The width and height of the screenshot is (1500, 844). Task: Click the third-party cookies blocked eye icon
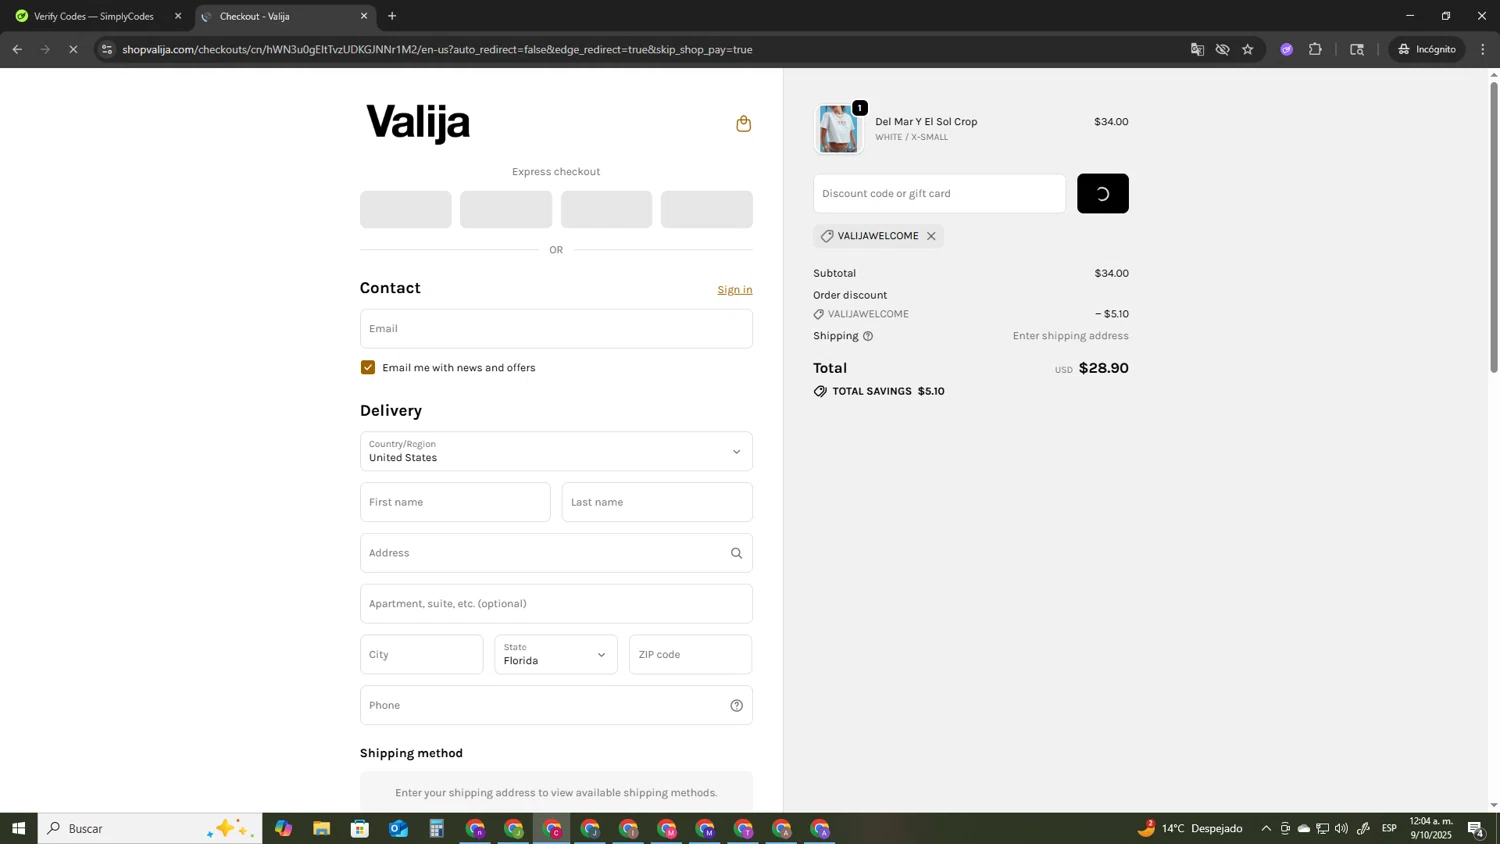point(1222,49)
